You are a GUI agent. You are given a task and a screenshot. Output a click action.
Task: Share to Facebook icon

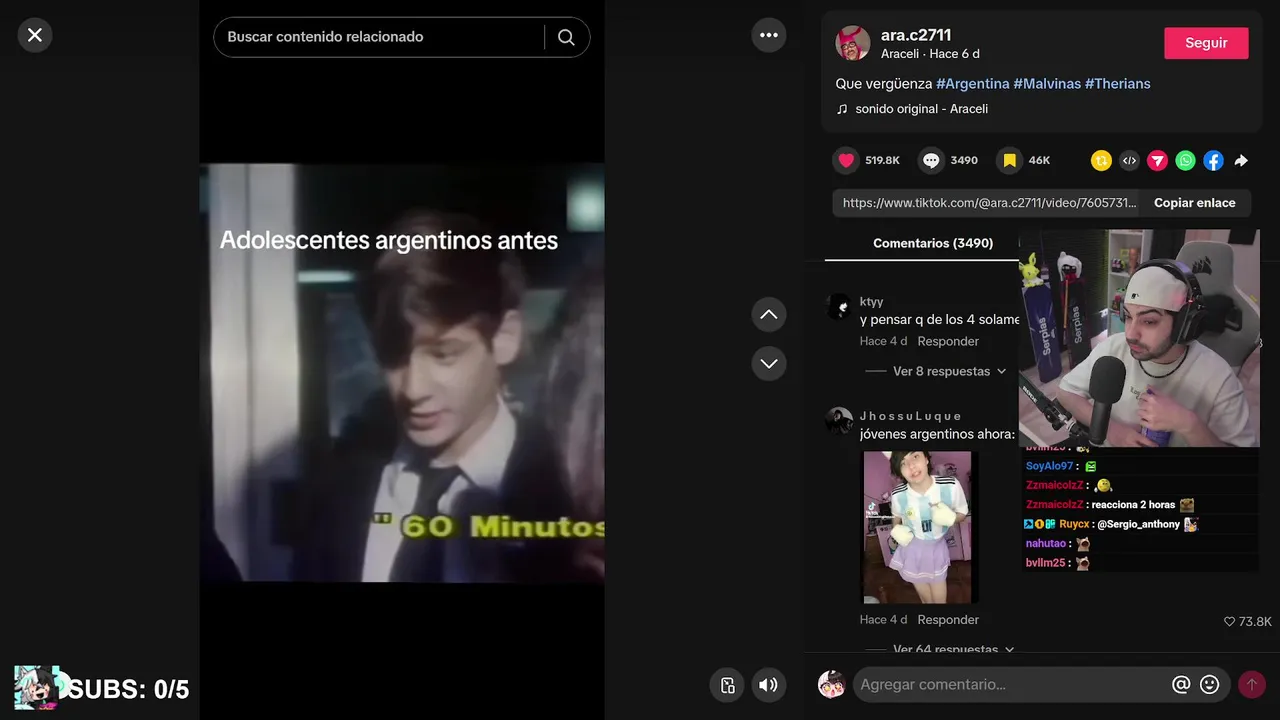point(1213,160)
